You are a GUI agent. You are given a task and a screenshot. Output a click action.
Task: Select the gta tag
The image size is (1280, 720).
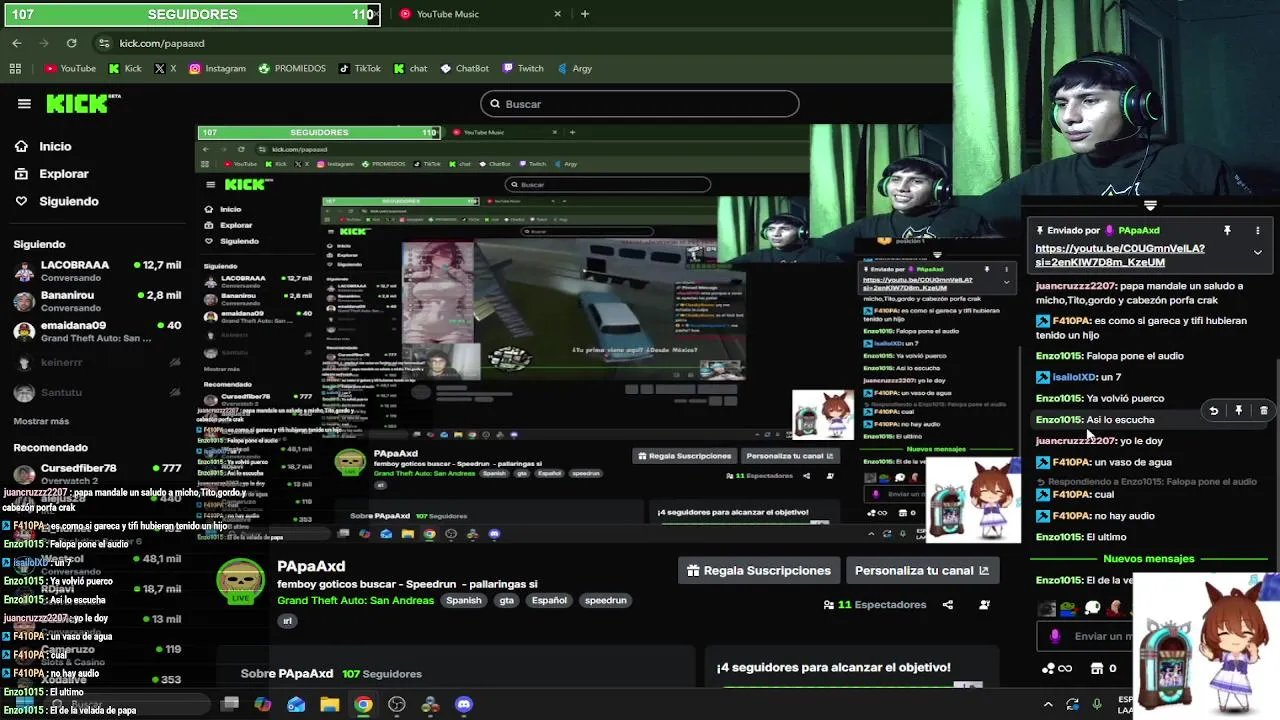(x=507, y=600)
